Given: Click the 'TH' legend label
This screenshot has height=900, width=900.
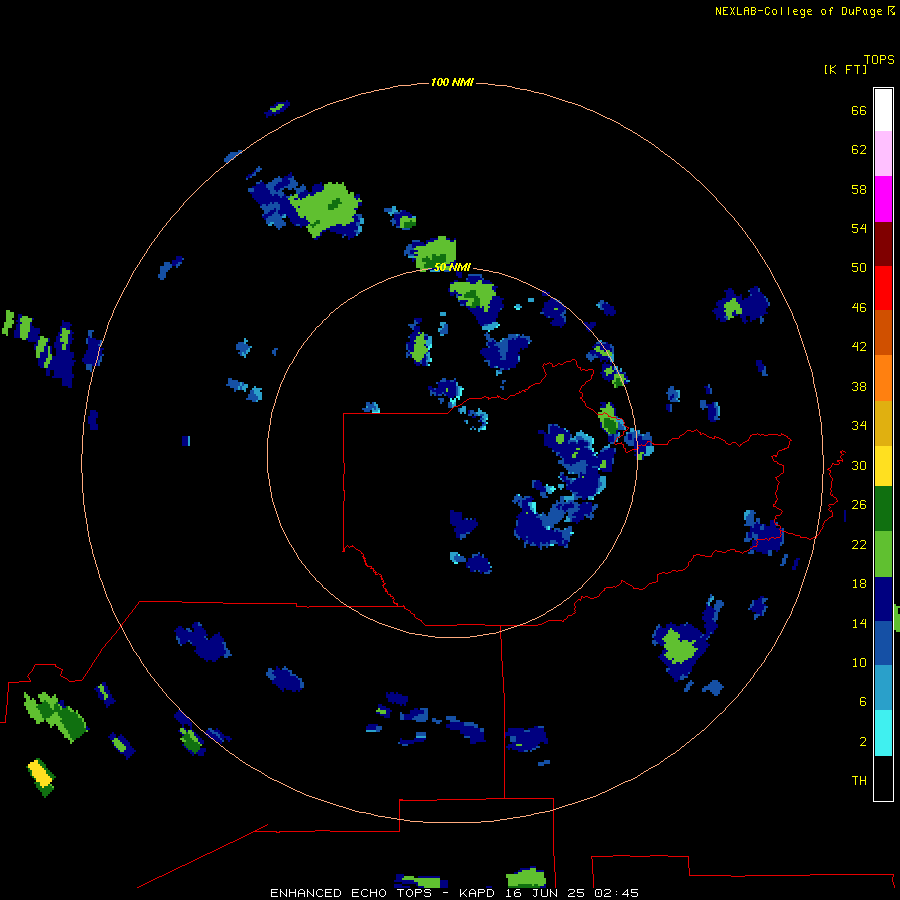Looking at the screenshot, I should (x=859, y=781).
